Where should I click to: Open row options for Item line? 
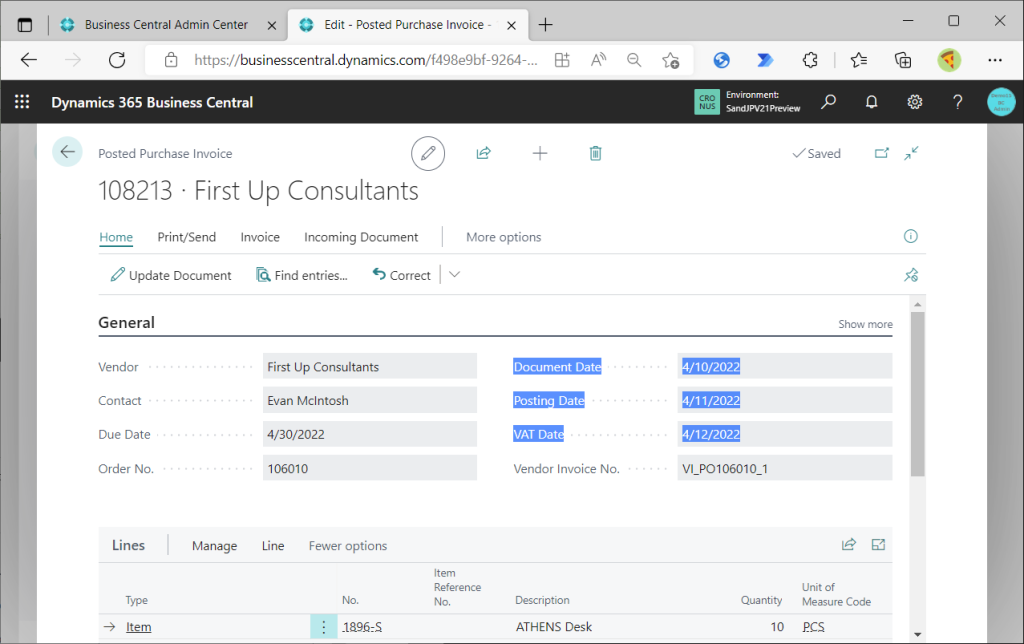pyautogui.click(x=323, y=627)
